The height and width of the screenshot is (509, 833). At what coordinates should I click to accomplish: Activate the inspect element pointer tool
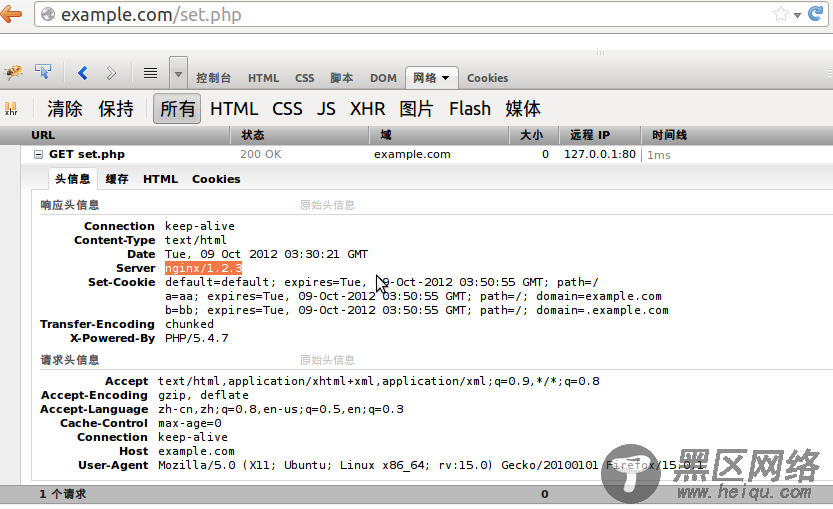43,71
